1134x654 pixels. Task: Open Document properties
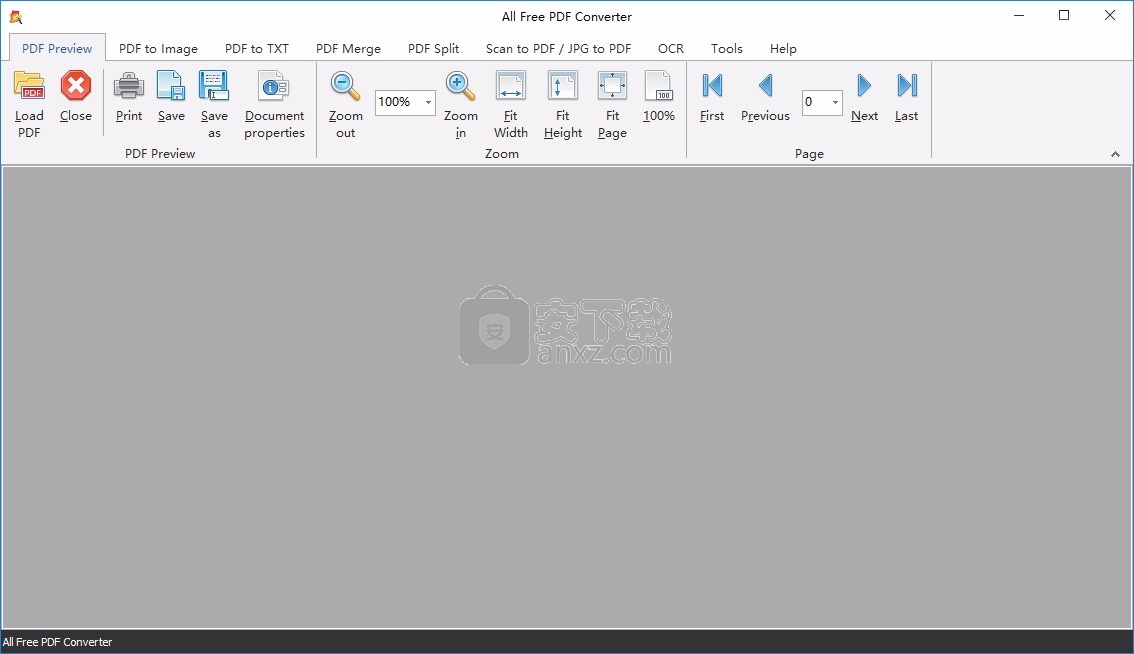274,87
